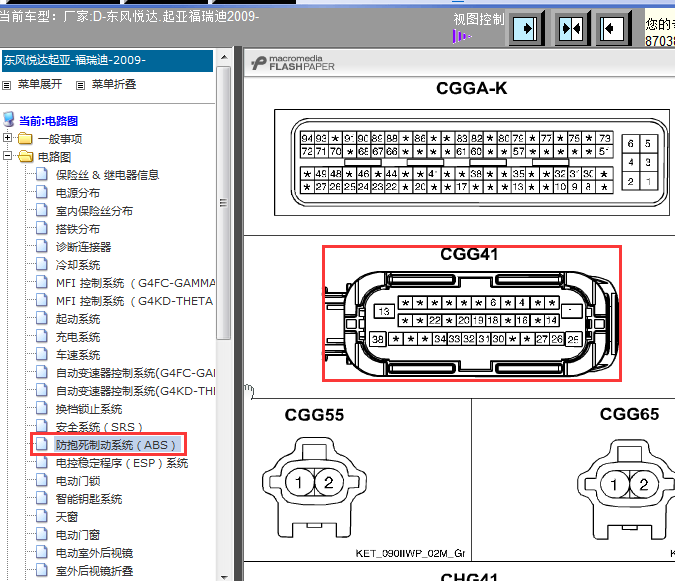Select 防抱死制动系统 (ABS) entry

116,445
